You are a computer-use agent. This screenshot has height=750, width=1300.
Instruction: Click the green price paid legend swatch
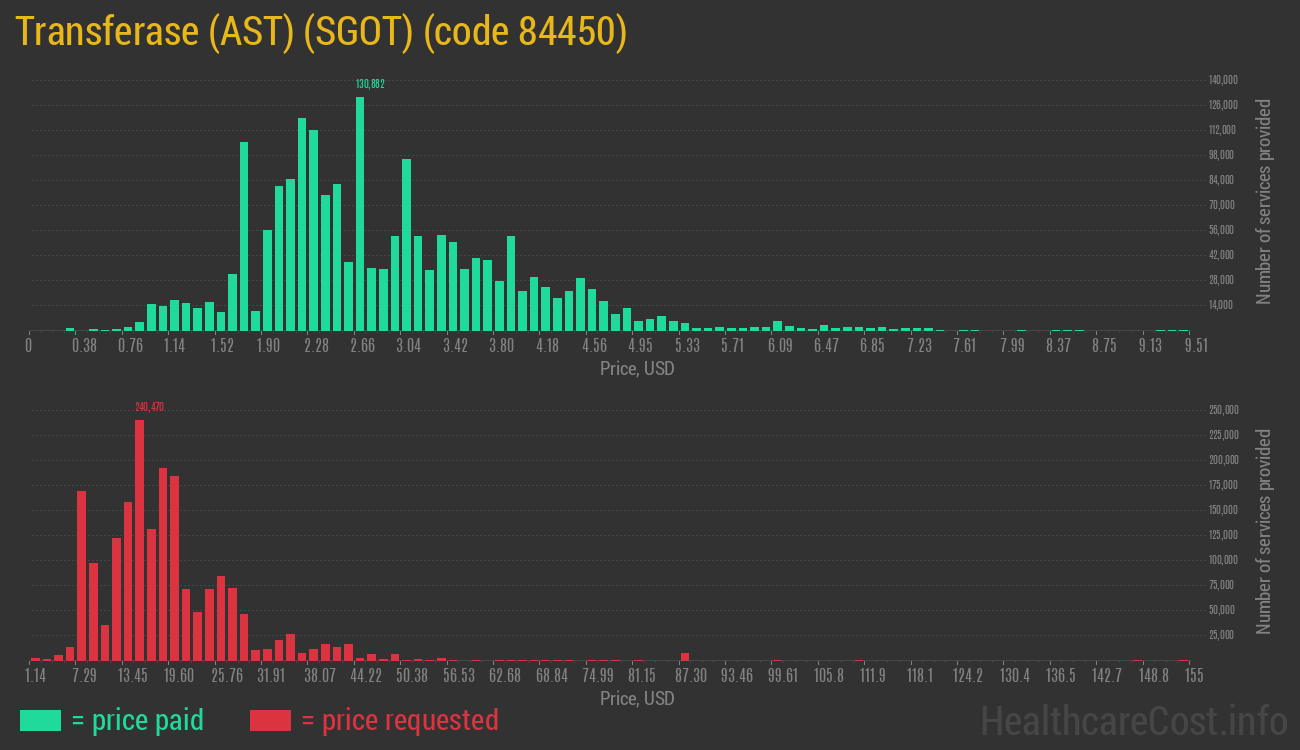tap(41, 720)
